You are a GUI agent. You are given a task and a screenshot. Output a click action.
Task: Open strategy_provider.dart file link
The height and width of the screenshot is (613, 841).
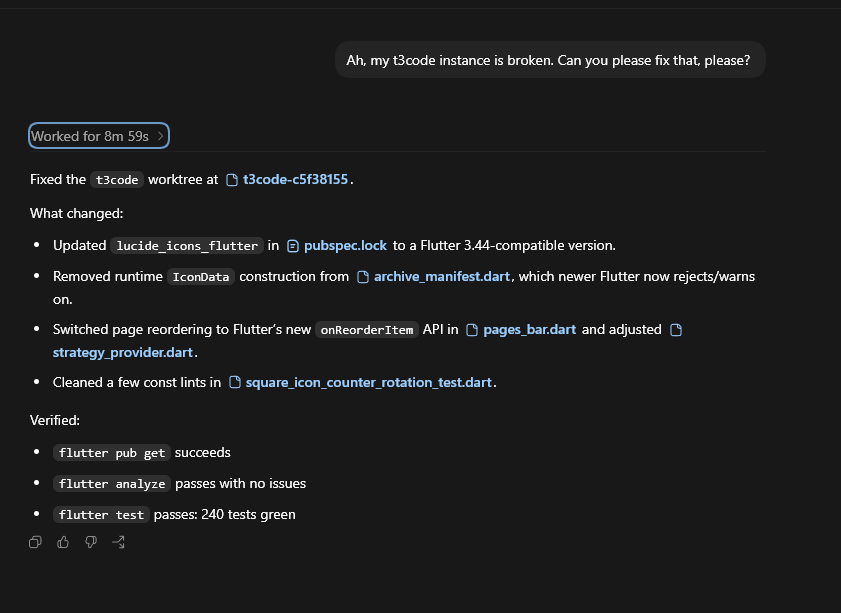(x=123, y=352)
